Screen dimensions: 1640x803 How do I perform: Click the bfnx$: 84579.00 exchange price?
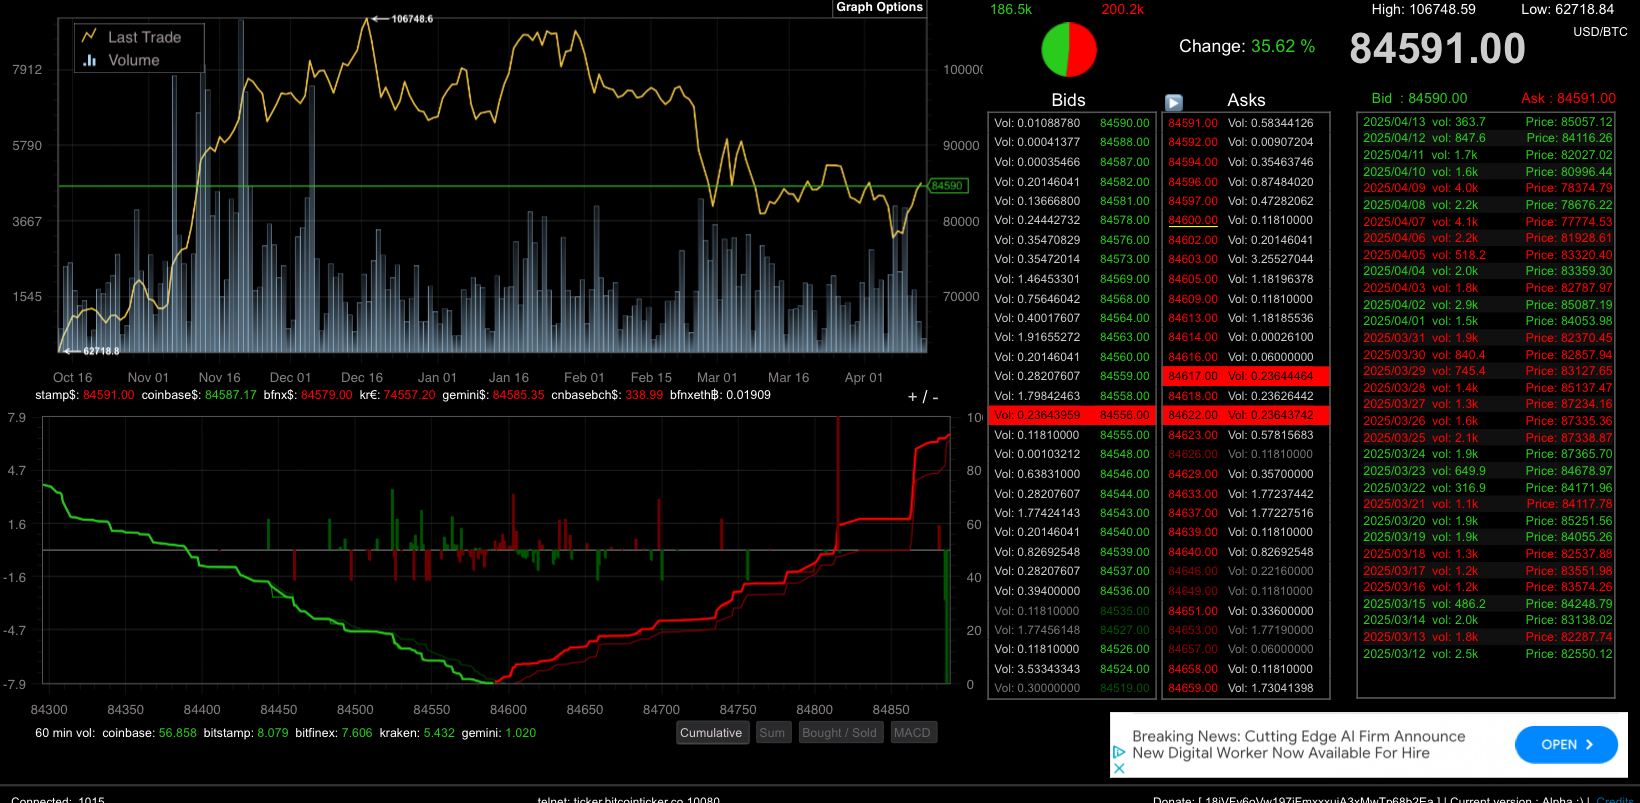pos(308,395)
